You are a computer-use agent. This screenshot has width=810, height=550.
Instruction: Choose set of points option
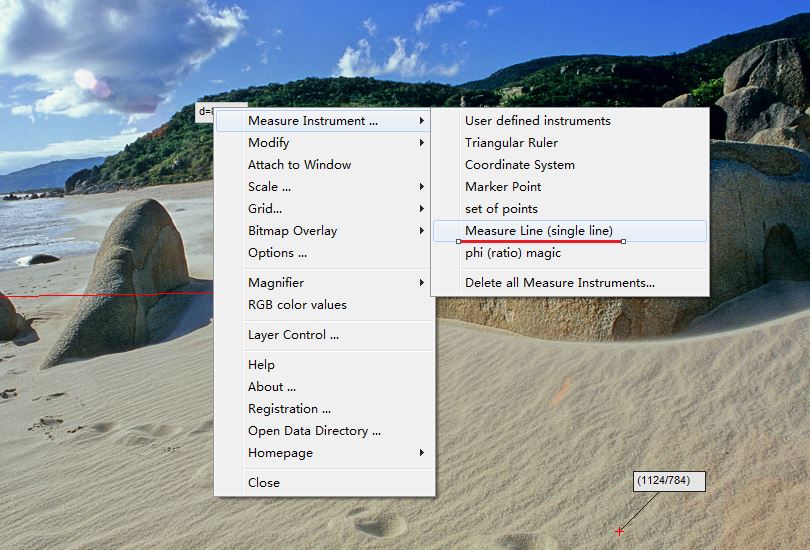[501, 209]
